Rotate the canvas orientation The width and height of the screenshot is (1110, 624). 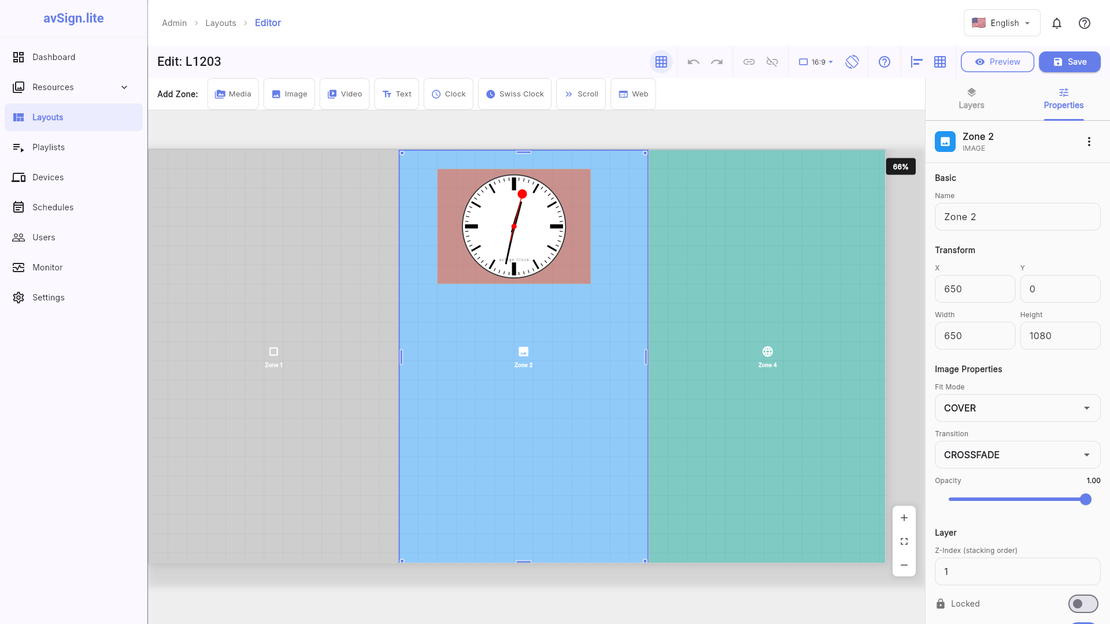pos(852,61)
